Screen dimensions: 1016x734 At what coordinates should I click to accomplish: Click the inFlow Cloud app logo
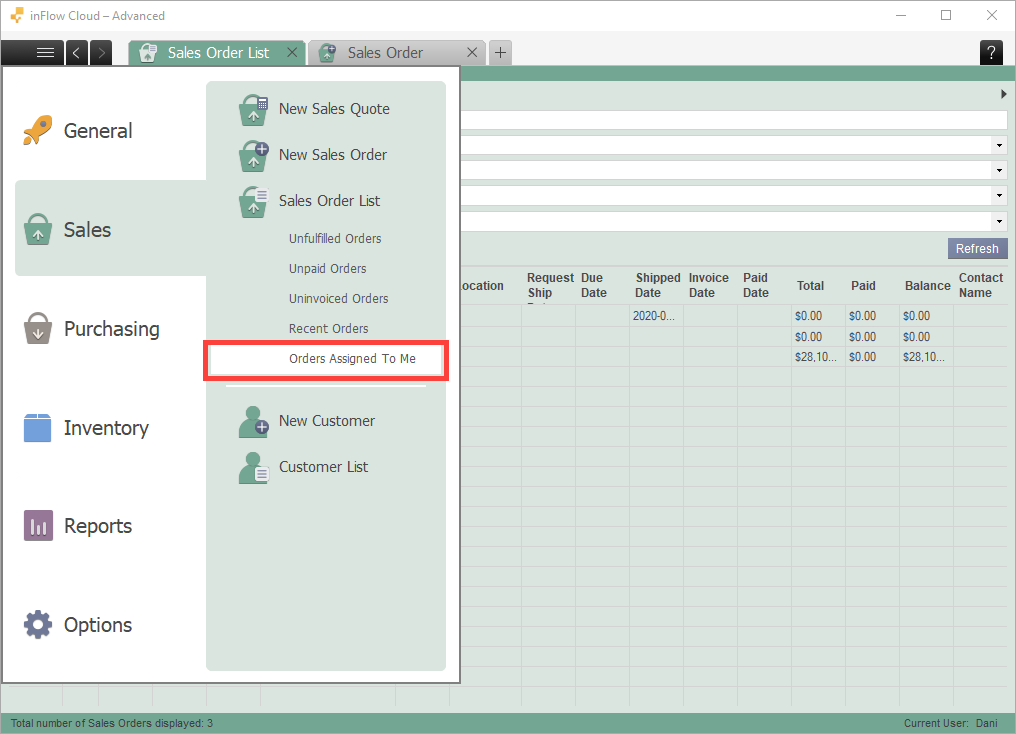pyautogui.click(x=17, y=15)
